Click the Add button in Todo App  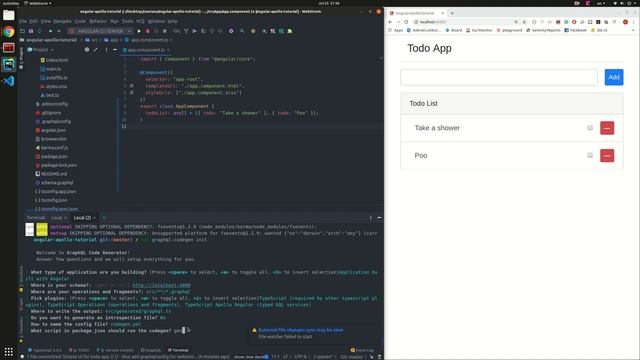pyautogui.click(x=614, y=77)
